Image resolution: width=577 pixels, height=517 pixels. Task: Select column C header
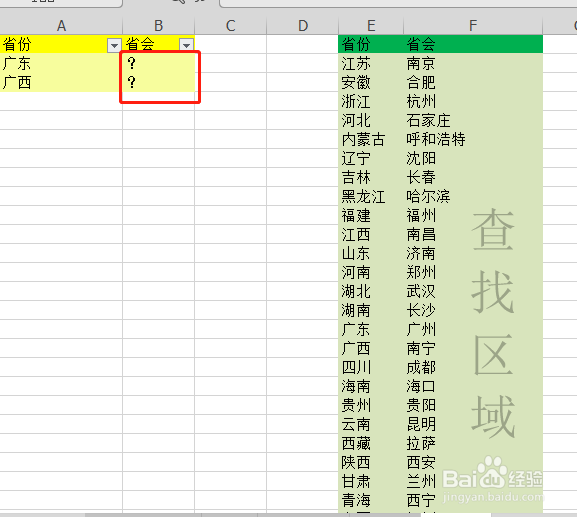coord(230,26)
